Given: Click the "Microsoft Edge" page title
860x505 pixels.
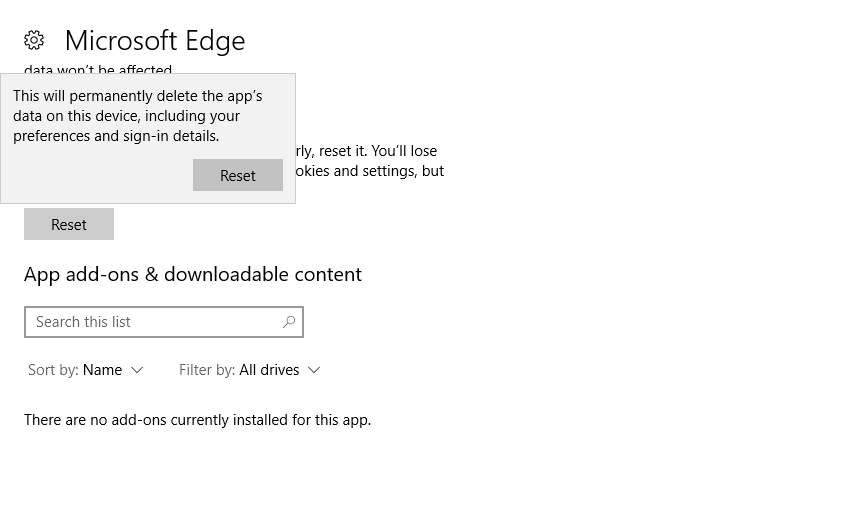Looking at the screenshot, I should pyautogui.click(x=155, y=40).
